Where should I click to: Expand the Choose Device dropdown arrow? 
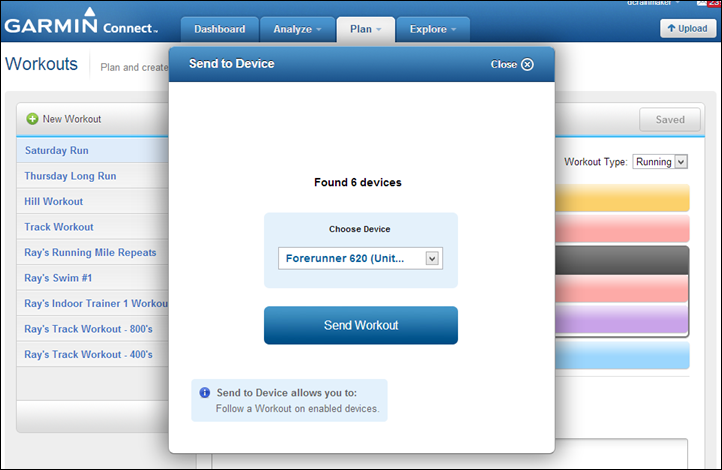tap(432, 259)
